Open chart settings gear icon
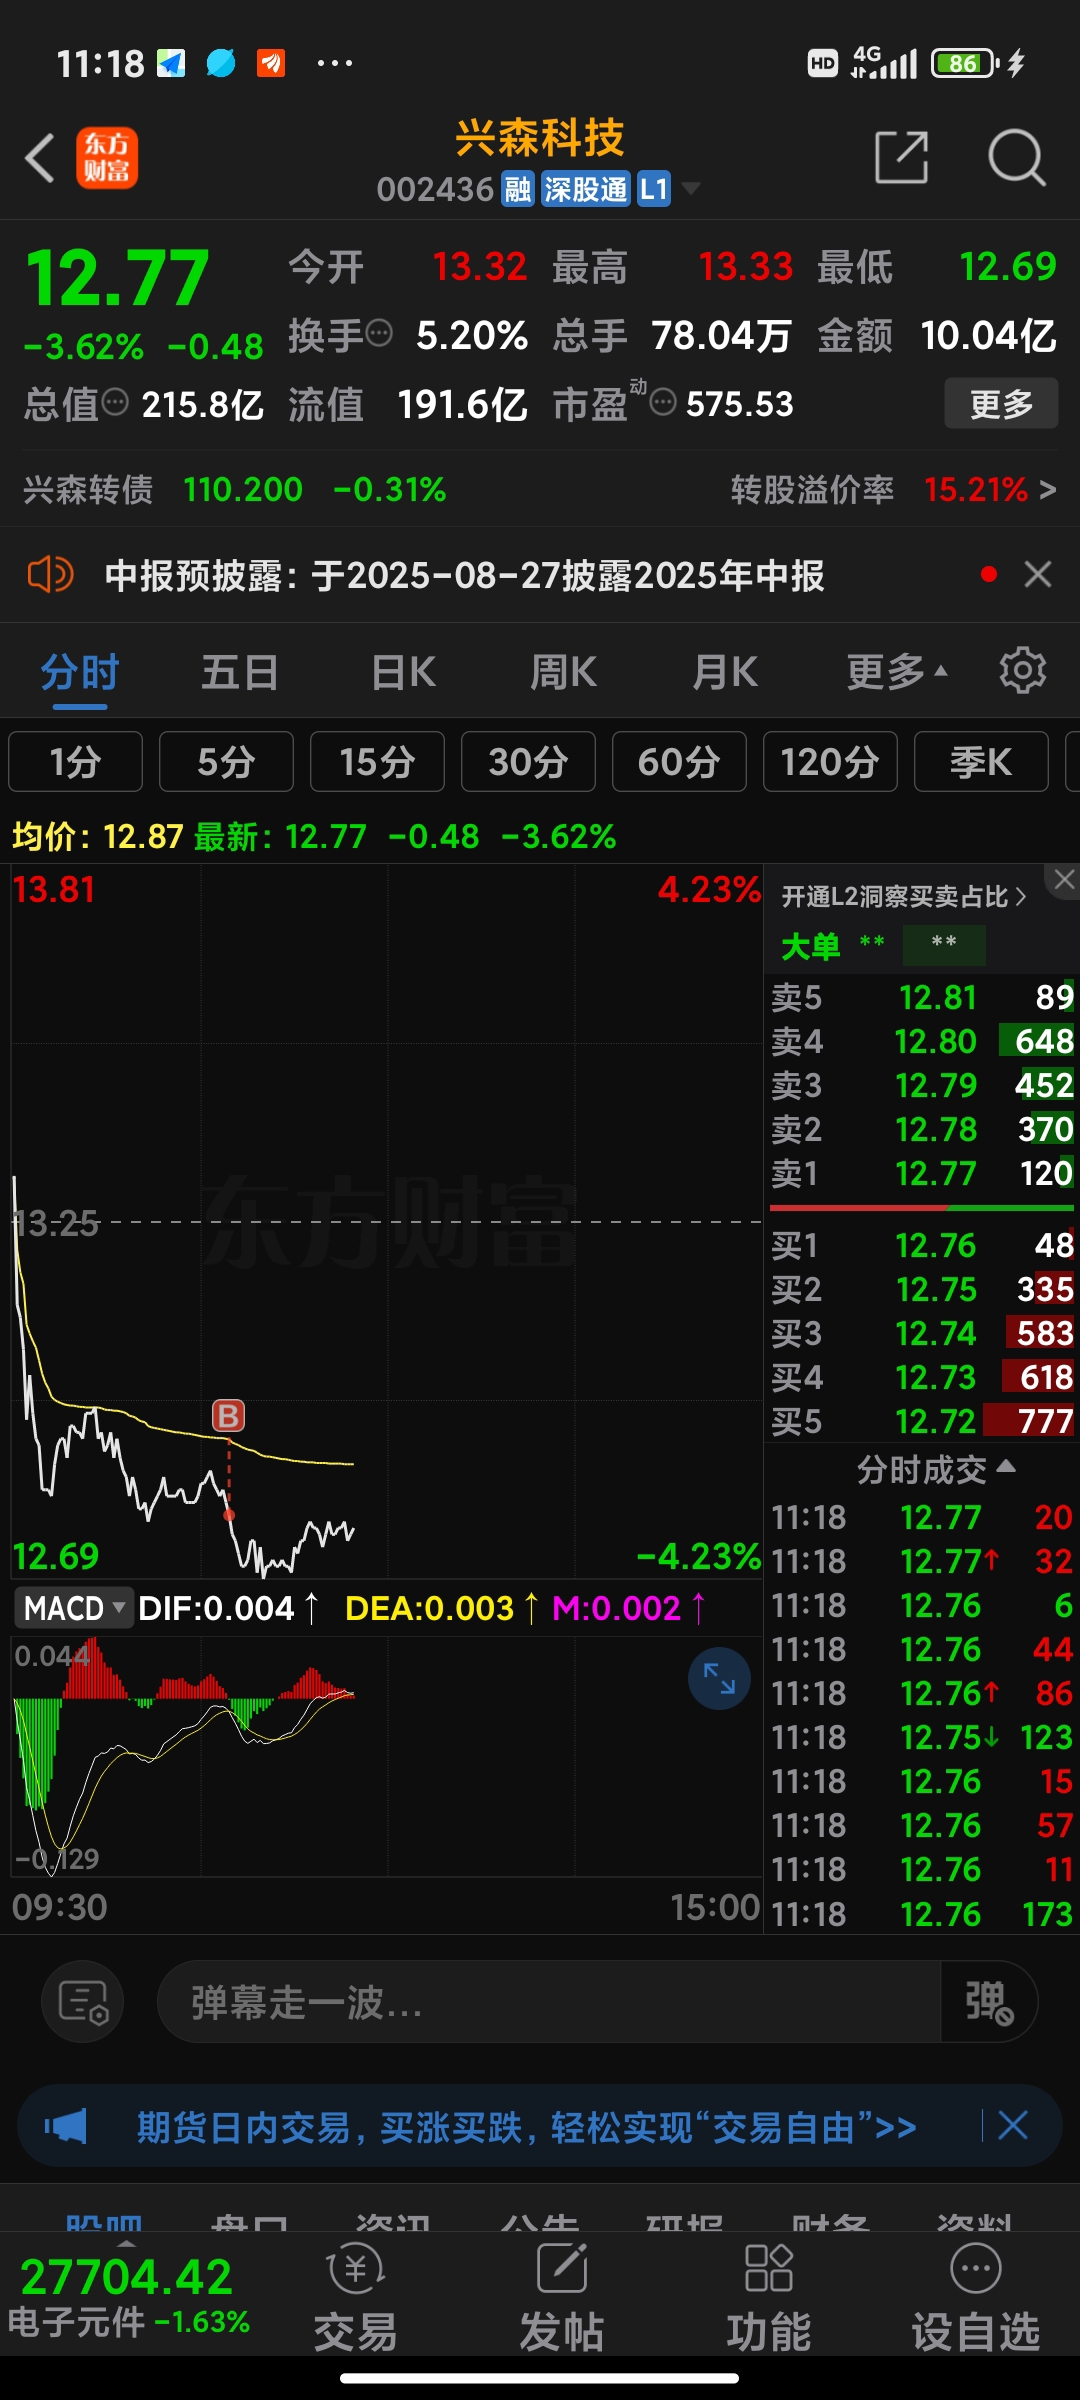Viewport: 1080px width, 2400px height. 1022,670
